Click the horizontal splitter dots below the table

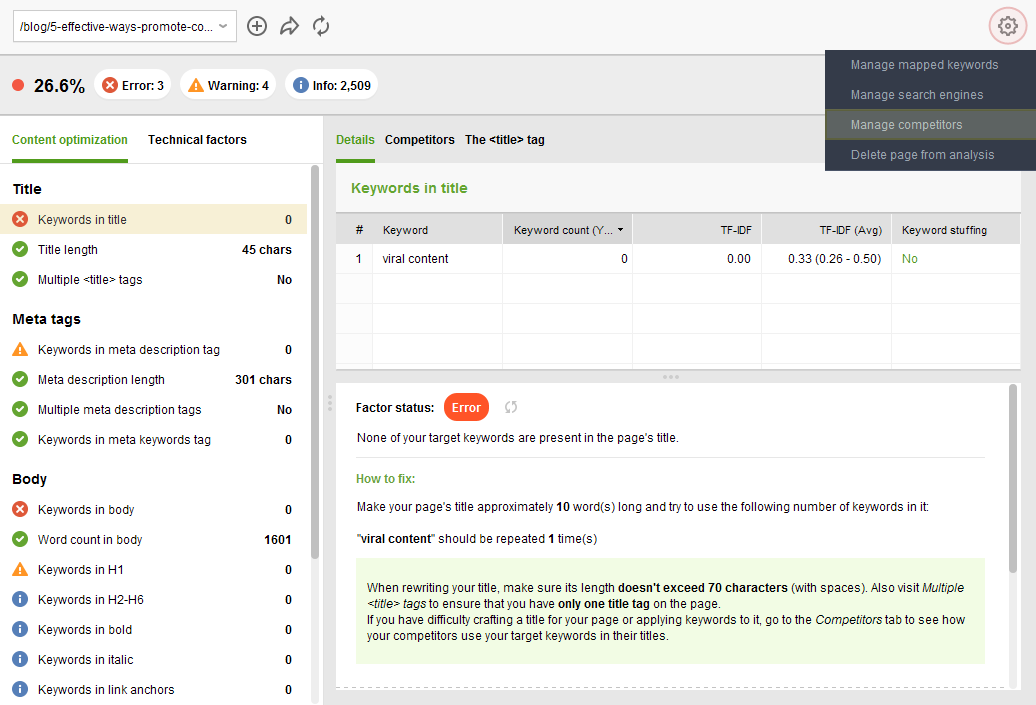(671, 377)
